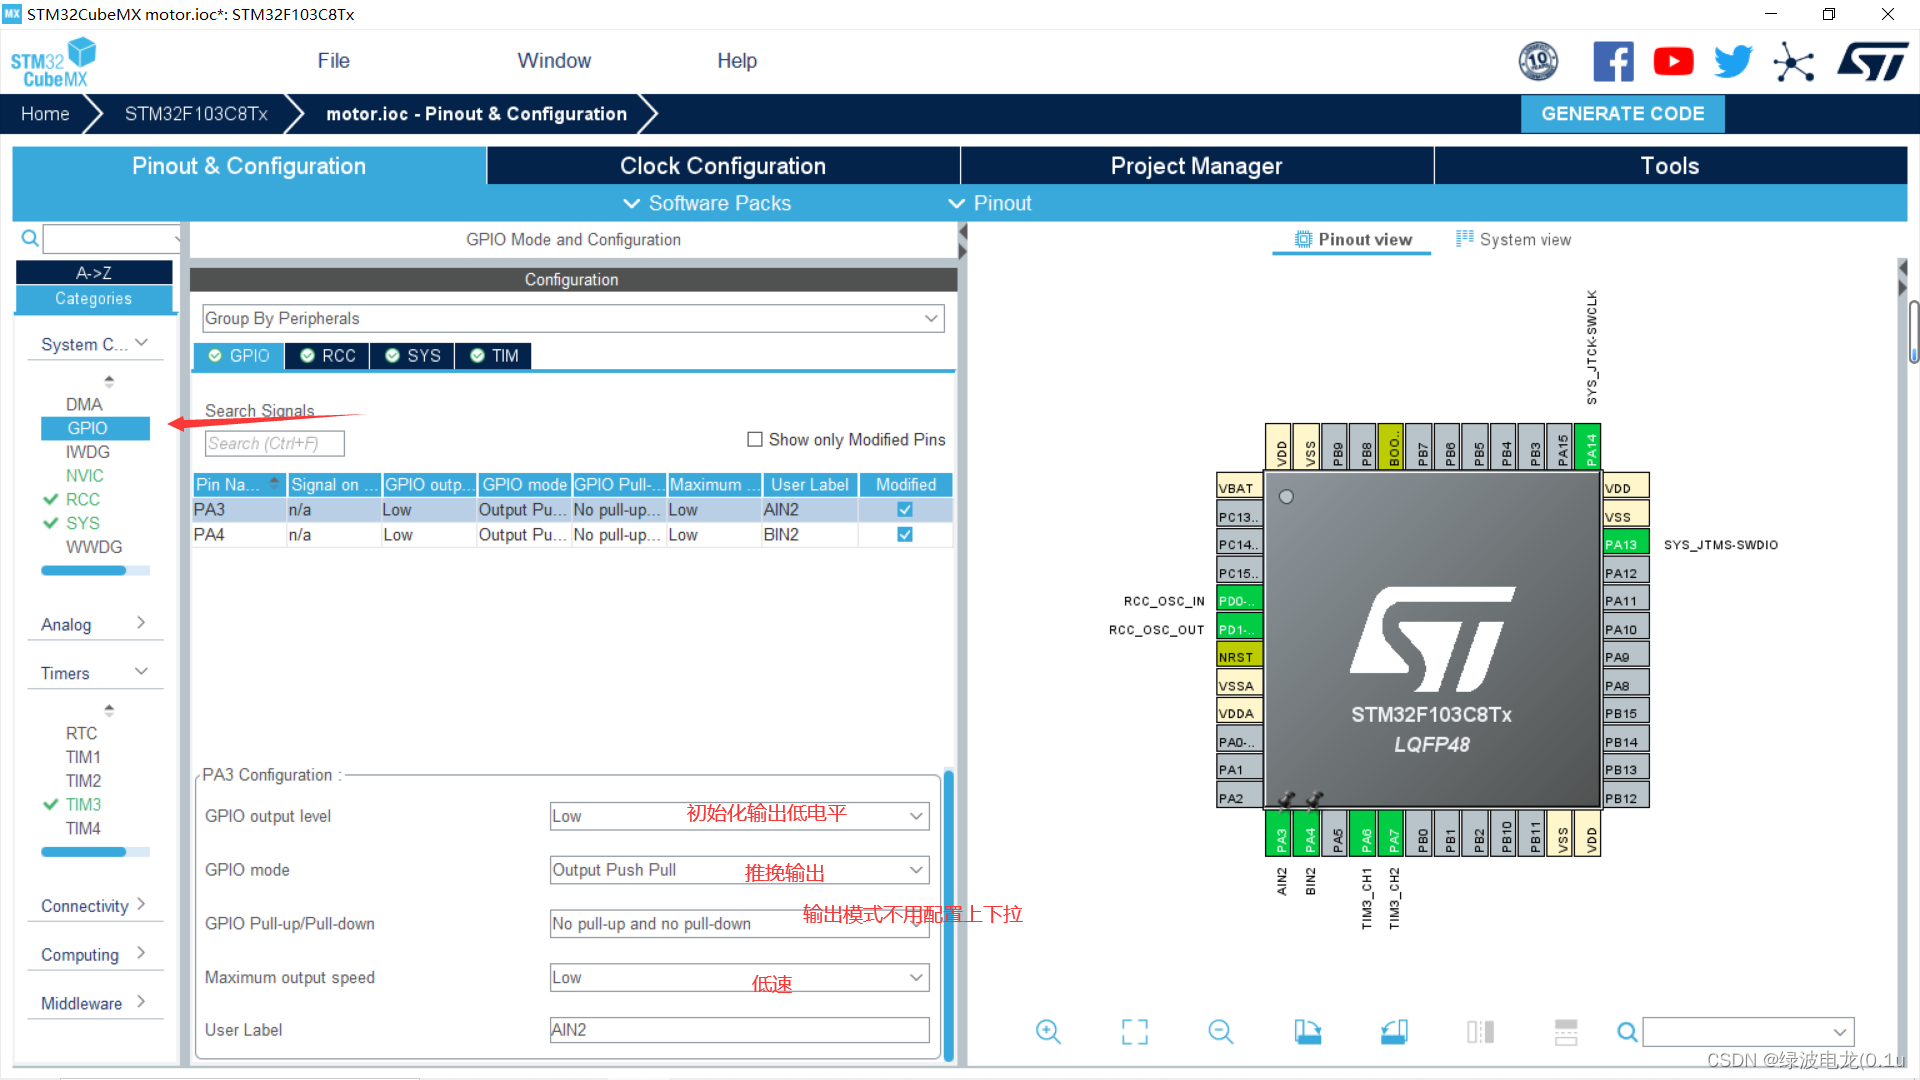Select NVIC in System Core list
Viewport: 1920px width, 1080px height.
click(84, 476)
